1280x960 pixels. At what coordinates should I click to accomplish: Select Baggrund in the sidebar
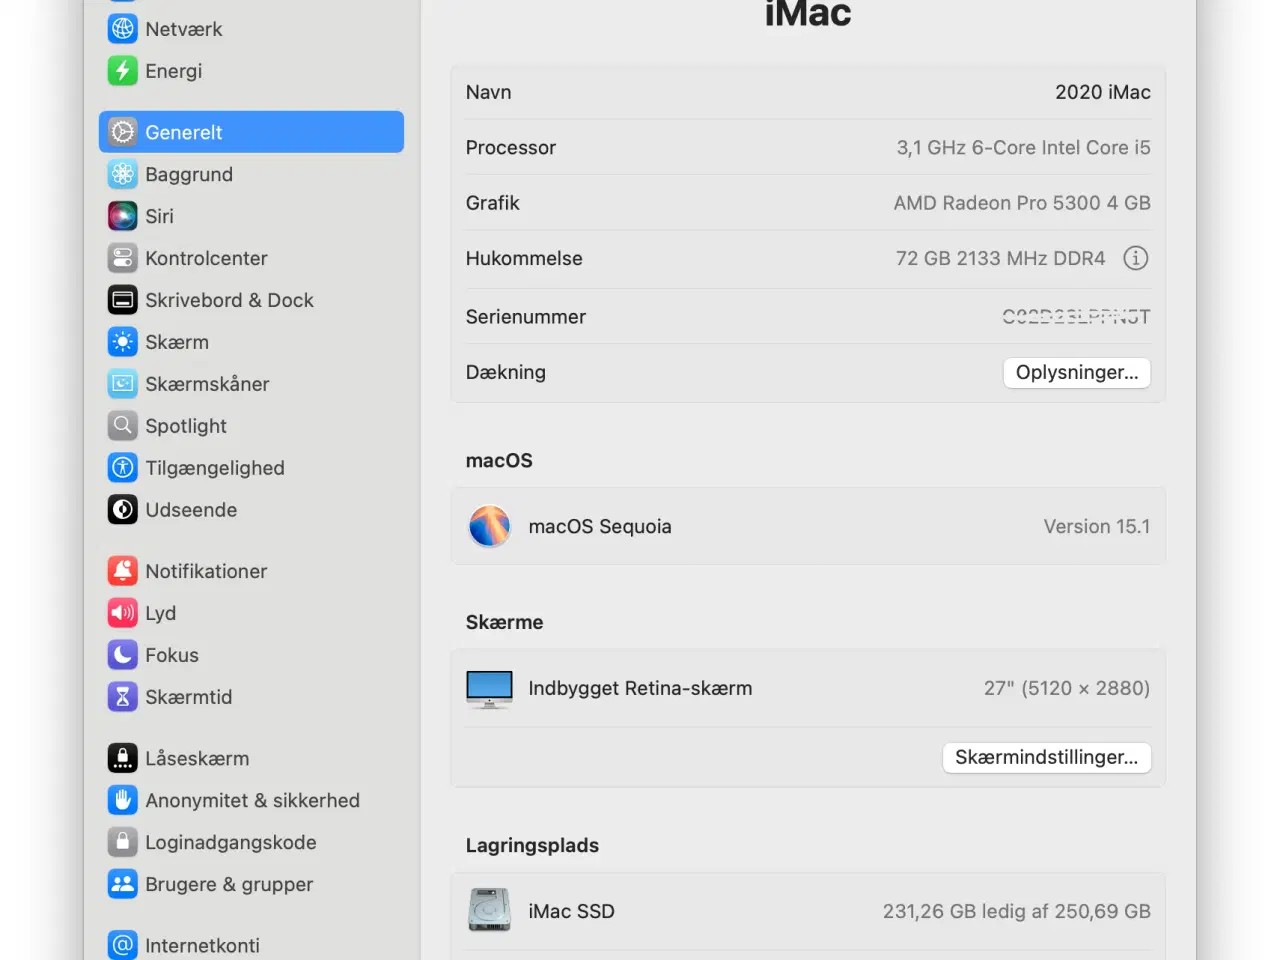[189, 174]
